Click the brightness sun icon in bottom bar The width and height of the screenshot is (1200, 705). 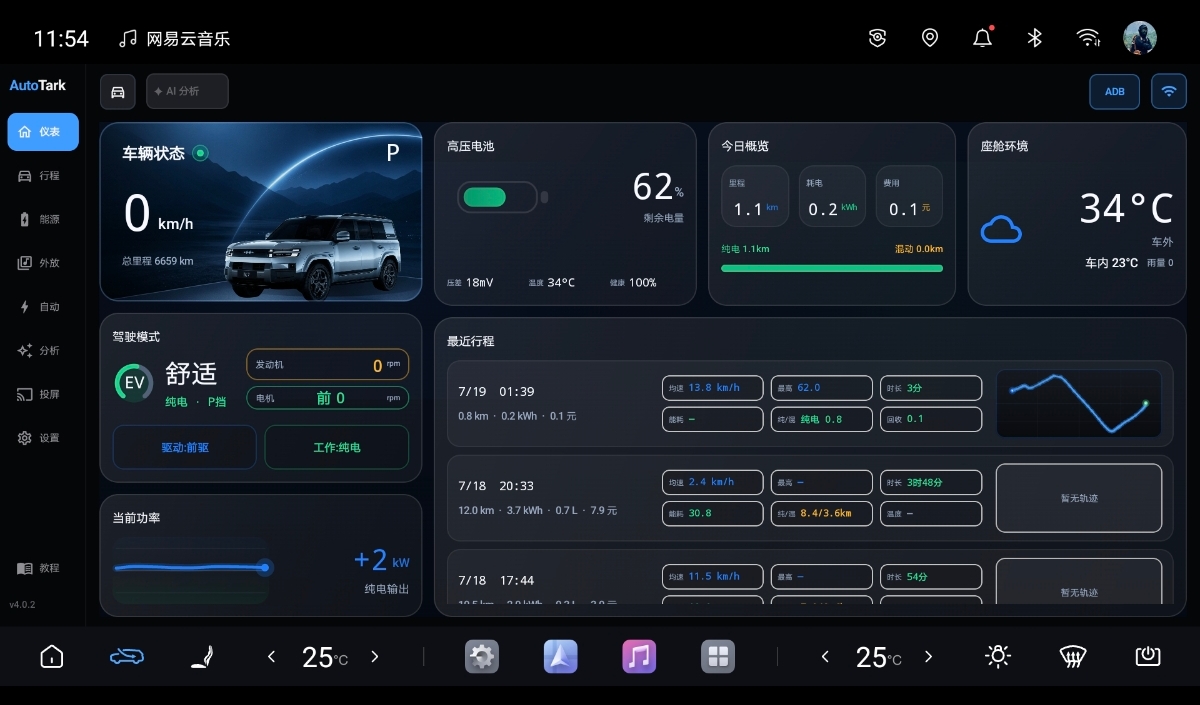(x=997, y=656)
